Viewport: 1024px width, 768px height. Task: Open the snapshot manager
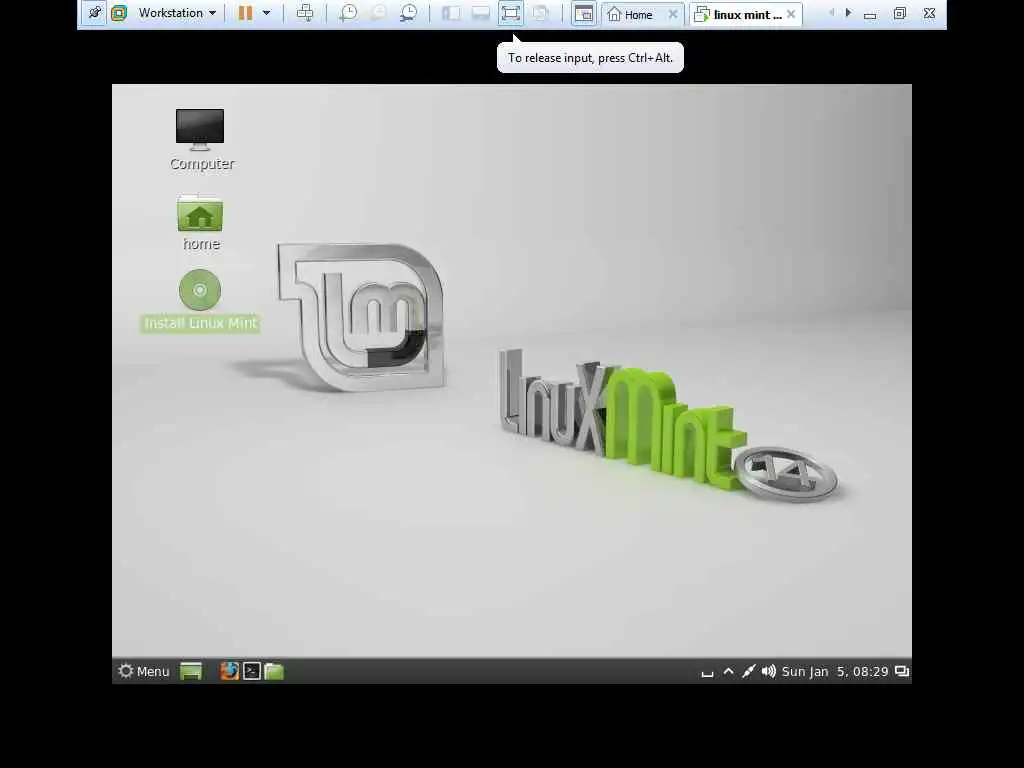pos(409,13)
